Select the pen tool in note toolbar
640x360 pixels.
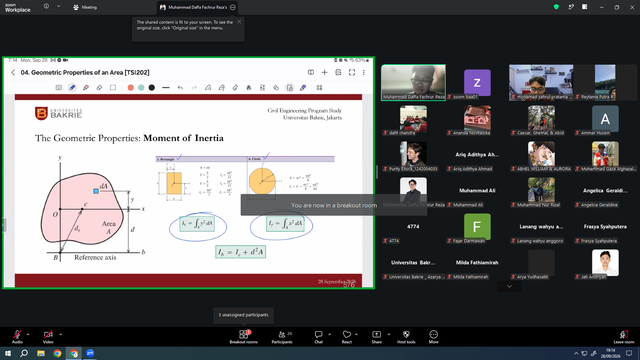pos(72,87)
